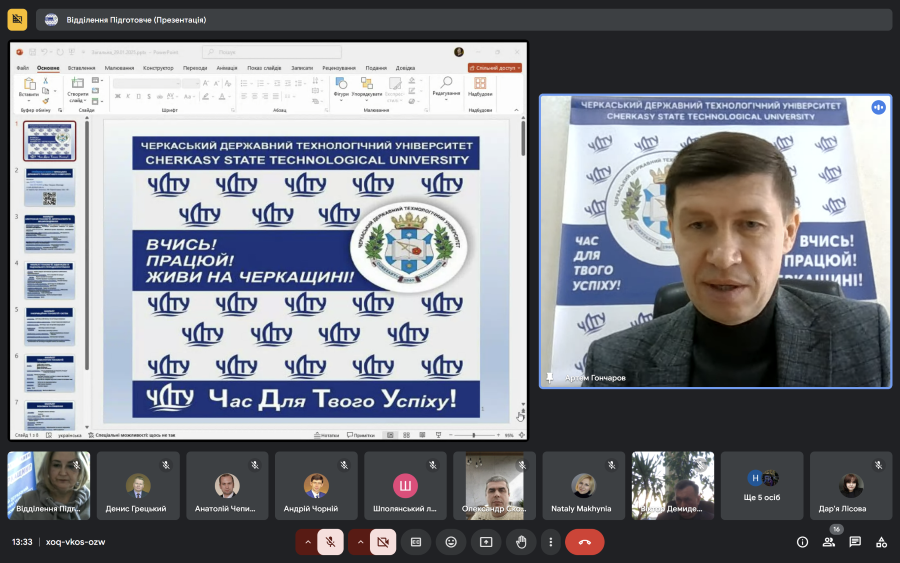Open the Рецензування ribbon tab
The height and width of the screenshot is (563, 900).
pyautogui.click(x=339, y=68)
